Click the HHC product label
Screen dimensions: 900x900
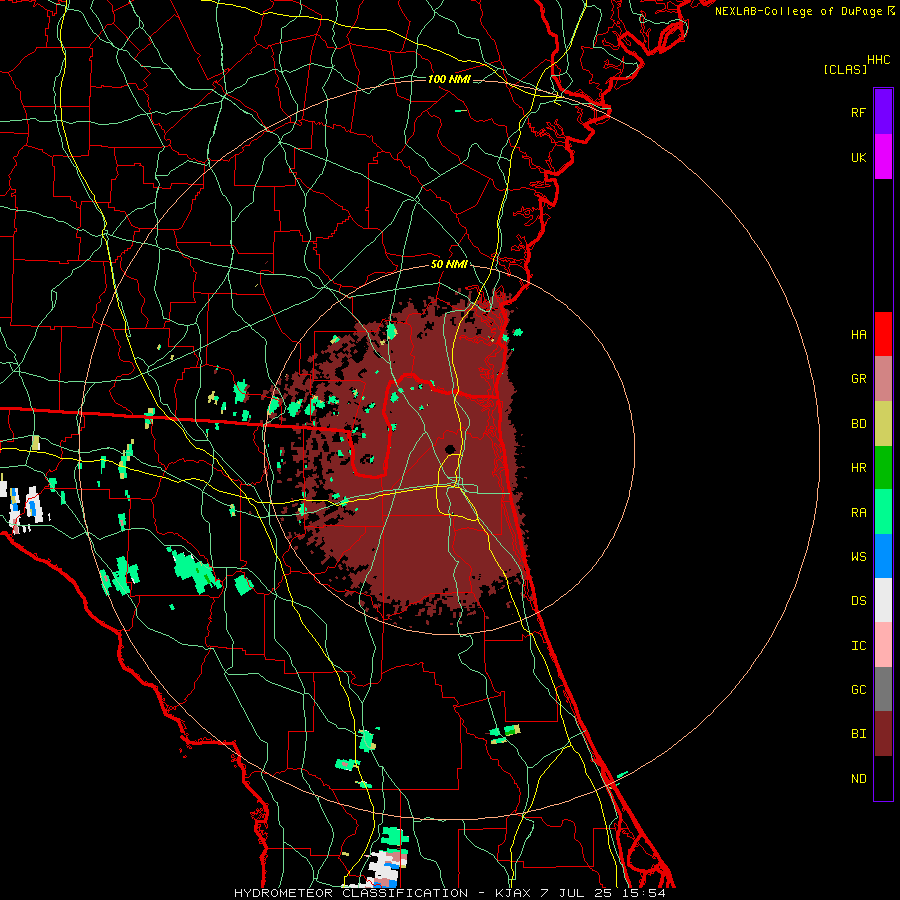coord(878,60)
